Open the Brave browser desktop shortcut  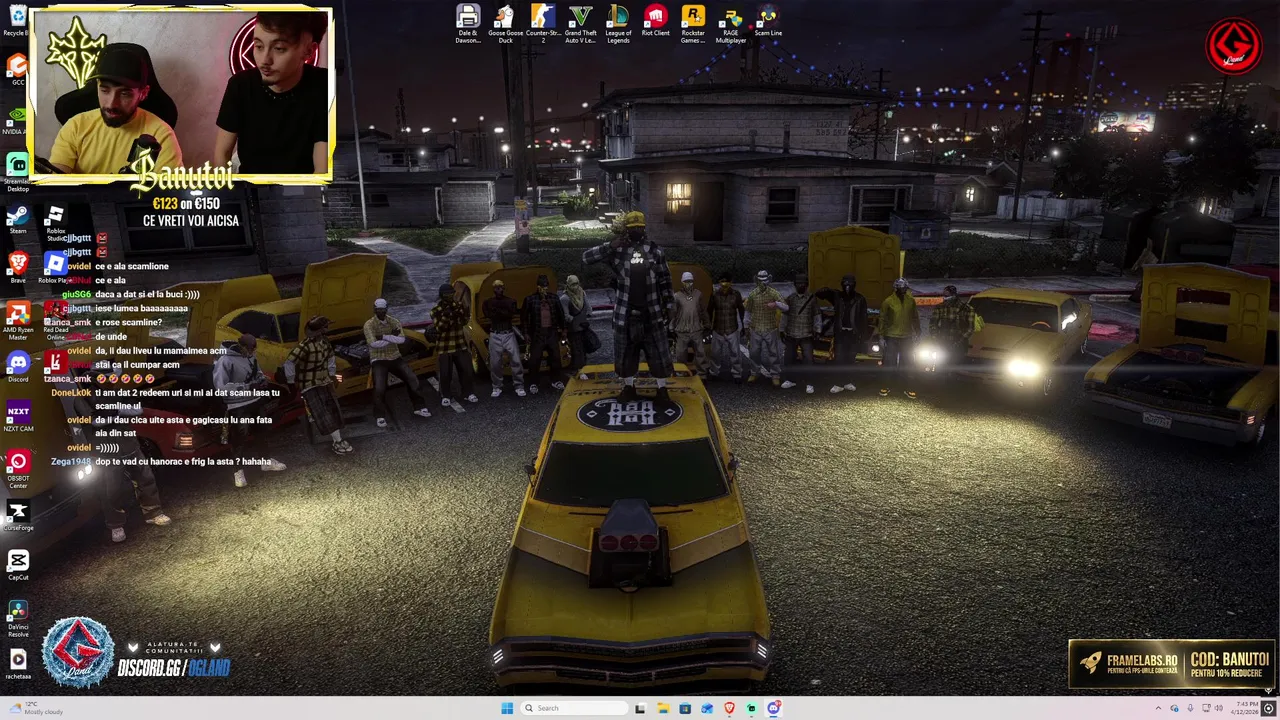[17, 266]
